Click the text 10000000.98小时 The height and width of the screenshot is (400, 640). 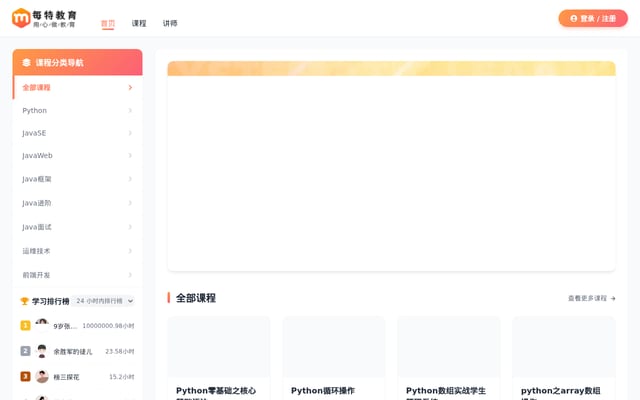coord(108,326)
